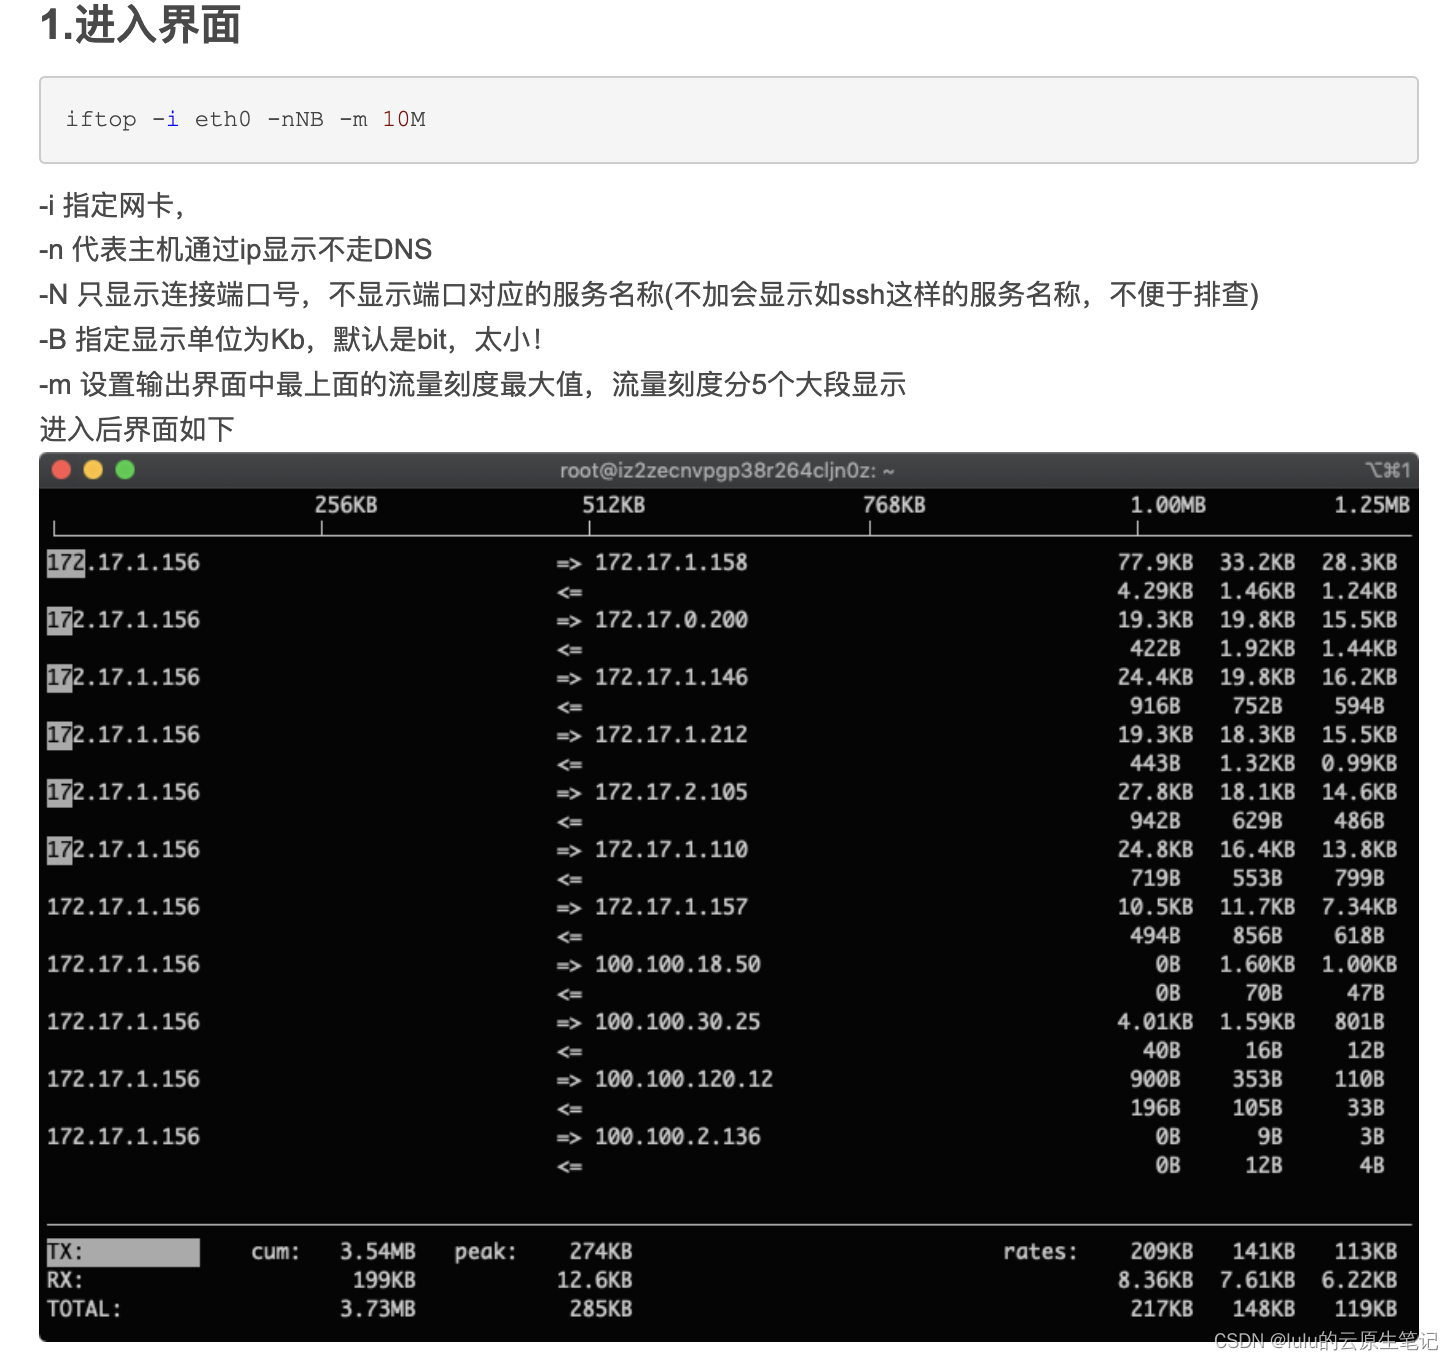Click the iftop command code block
Viewport: 1454px width, 1360px height.
pos(728,120)
